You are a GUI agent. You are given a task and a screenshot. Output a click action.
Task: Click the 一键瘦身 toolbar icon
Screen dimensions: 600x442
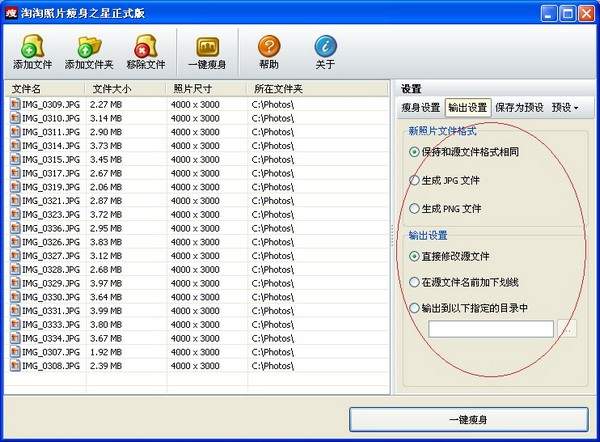tap(207, 47)
